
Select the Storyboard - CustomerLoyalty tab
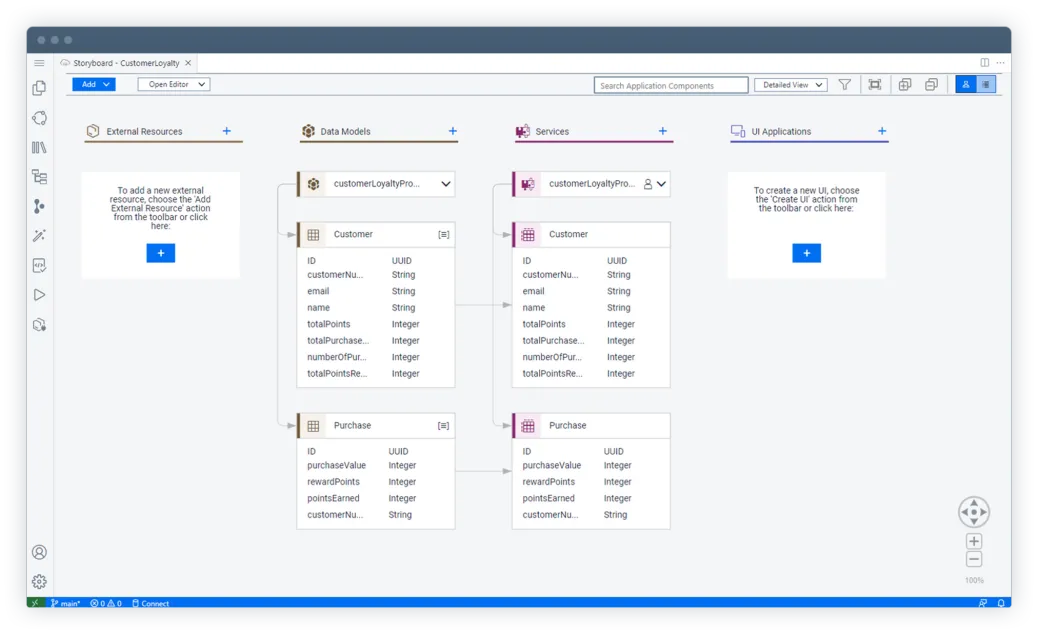(126, 63)
